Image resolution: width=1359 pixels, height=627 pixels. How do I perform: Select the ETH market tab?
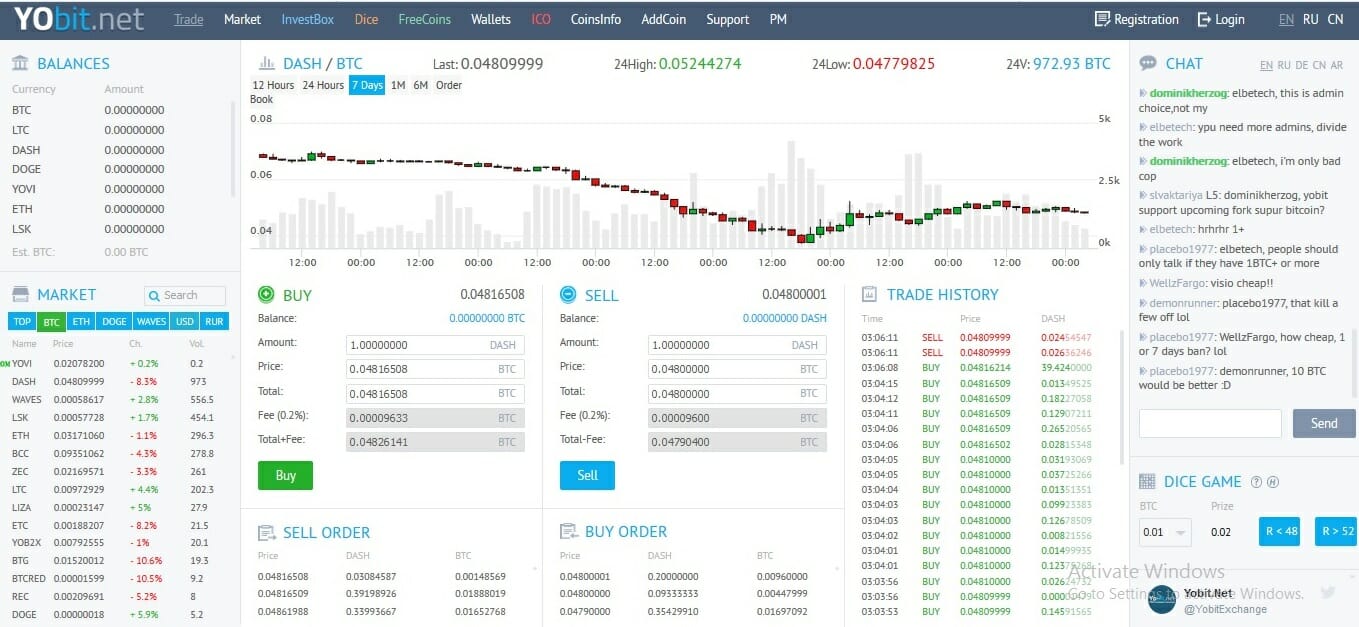(81, 321)
